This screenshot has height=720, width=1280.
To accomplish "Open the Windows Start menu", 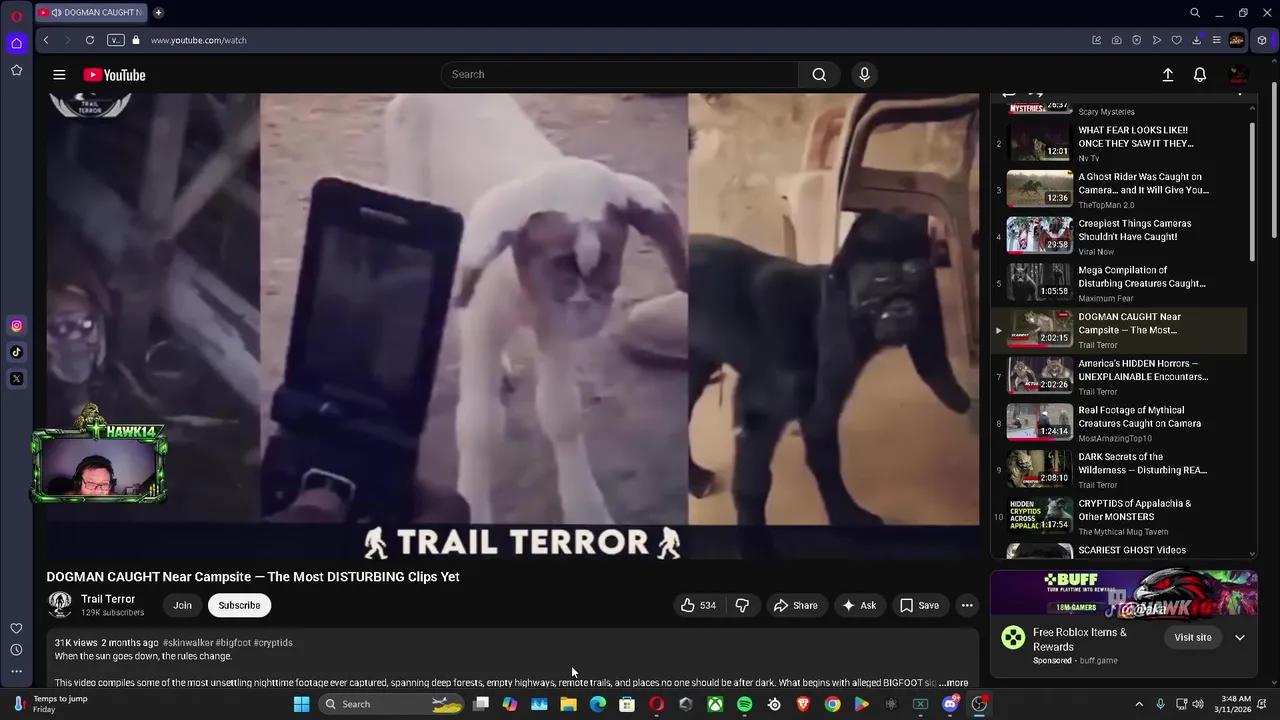I will tap(301, 704).
